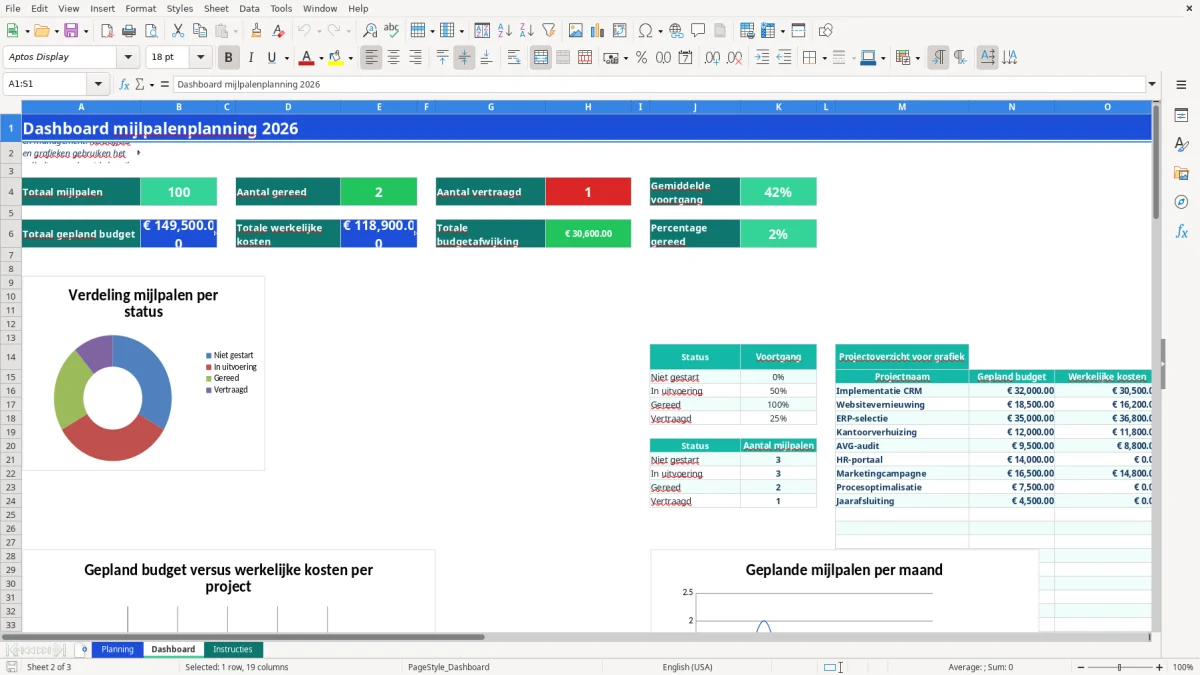
Task: Sort ascending
Action: click(505, 31)
